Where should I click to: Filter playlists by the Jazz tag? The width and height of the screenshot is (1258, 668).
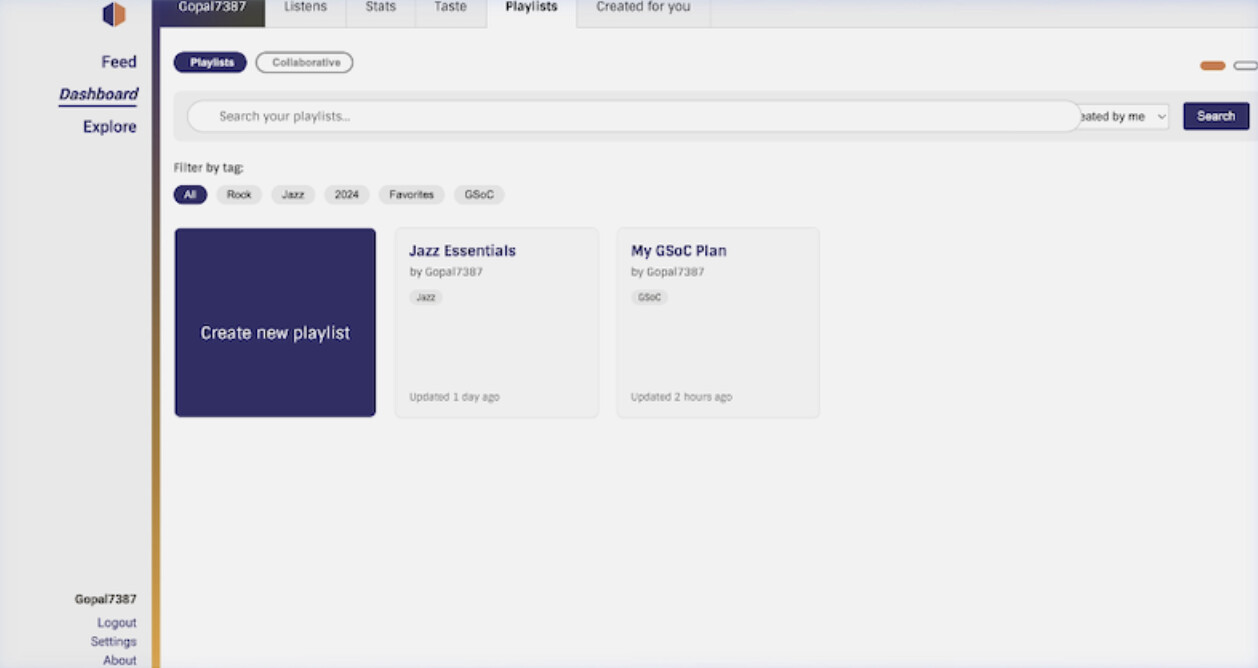(x=293, y=195)
